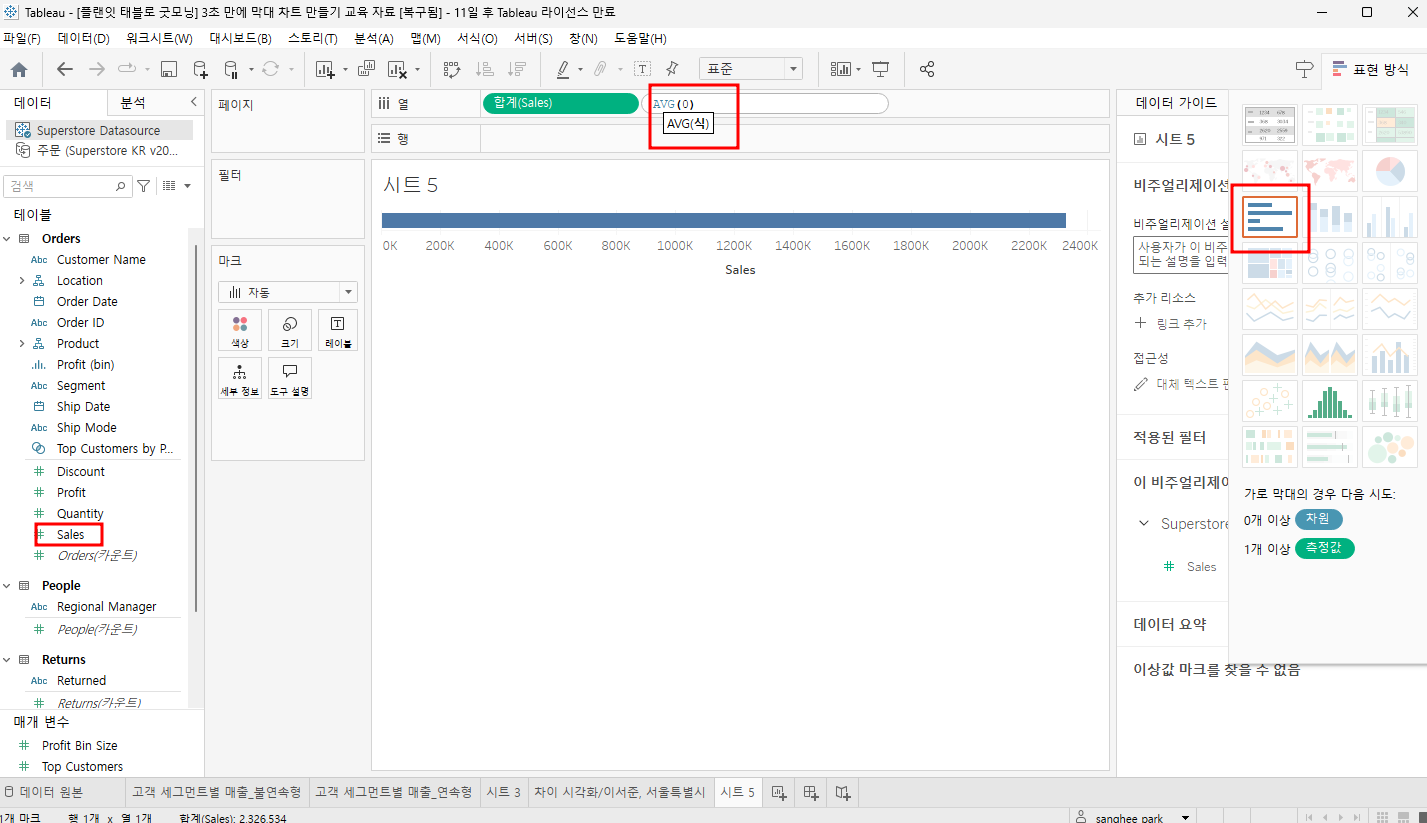Click the refresh data run update icon
This screenshot has width=1427, height=823.
tap(270, 69)
